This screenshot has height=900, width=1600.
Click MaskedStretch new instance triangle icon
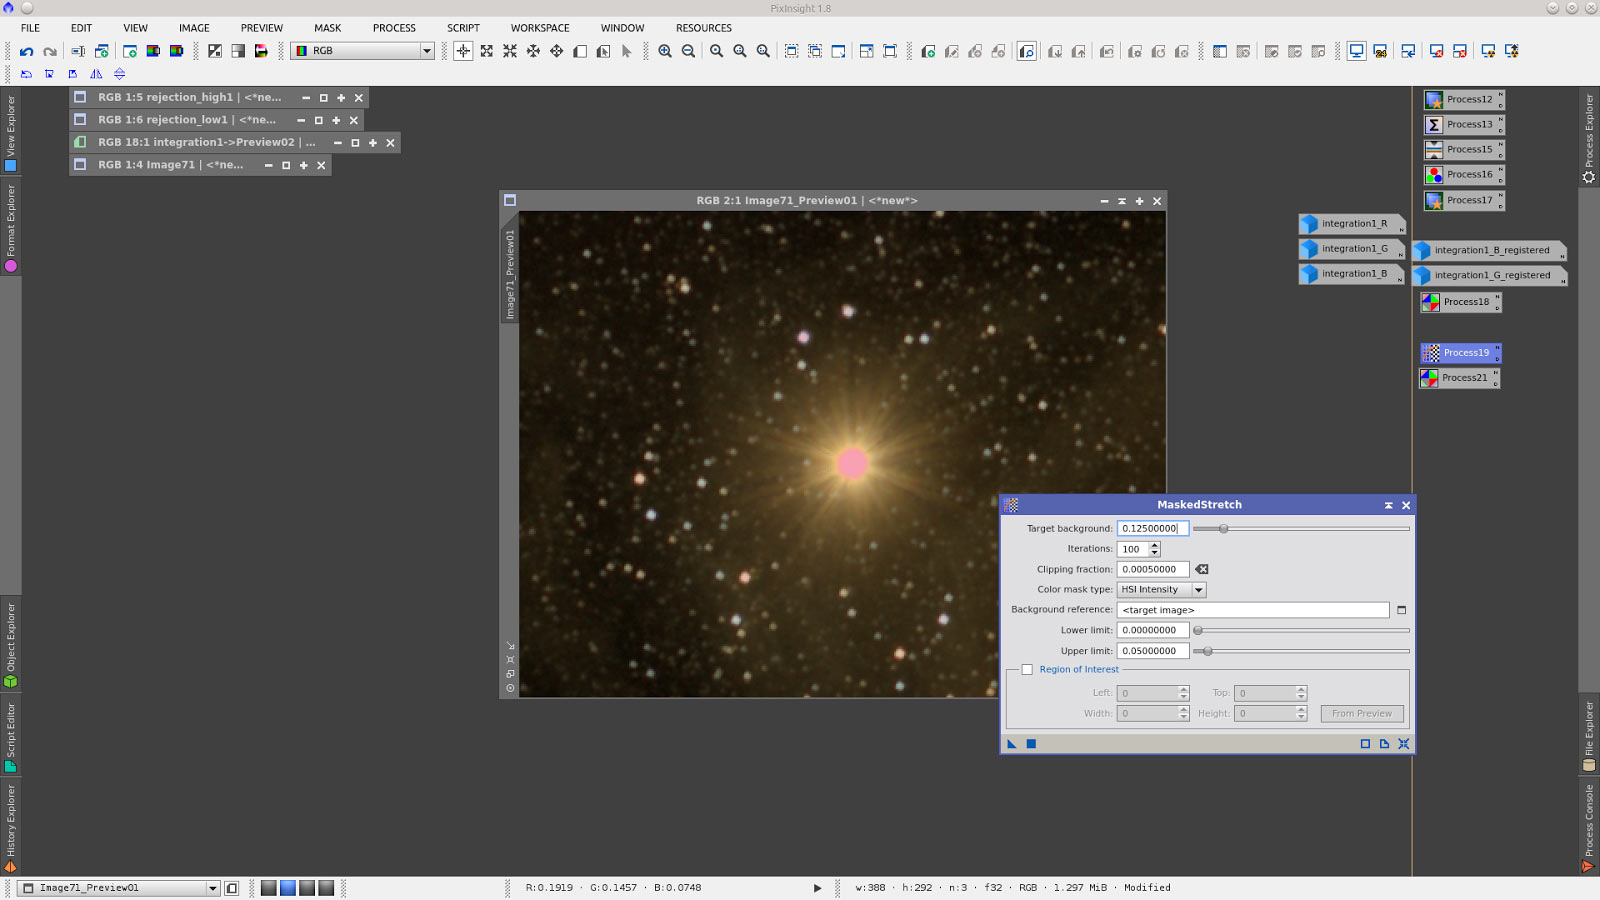click(1012, 744)
